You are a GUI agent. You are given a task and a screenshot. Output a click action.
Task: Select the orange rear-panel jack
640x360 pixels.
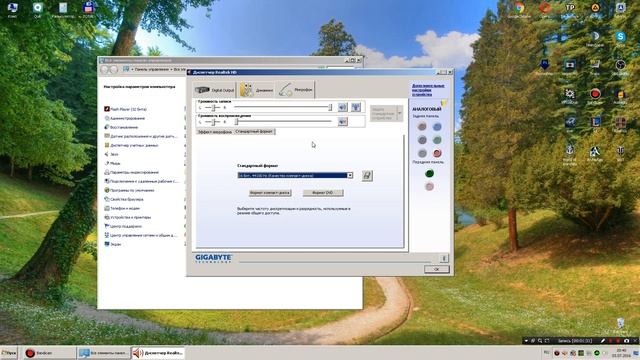point(422,127)
